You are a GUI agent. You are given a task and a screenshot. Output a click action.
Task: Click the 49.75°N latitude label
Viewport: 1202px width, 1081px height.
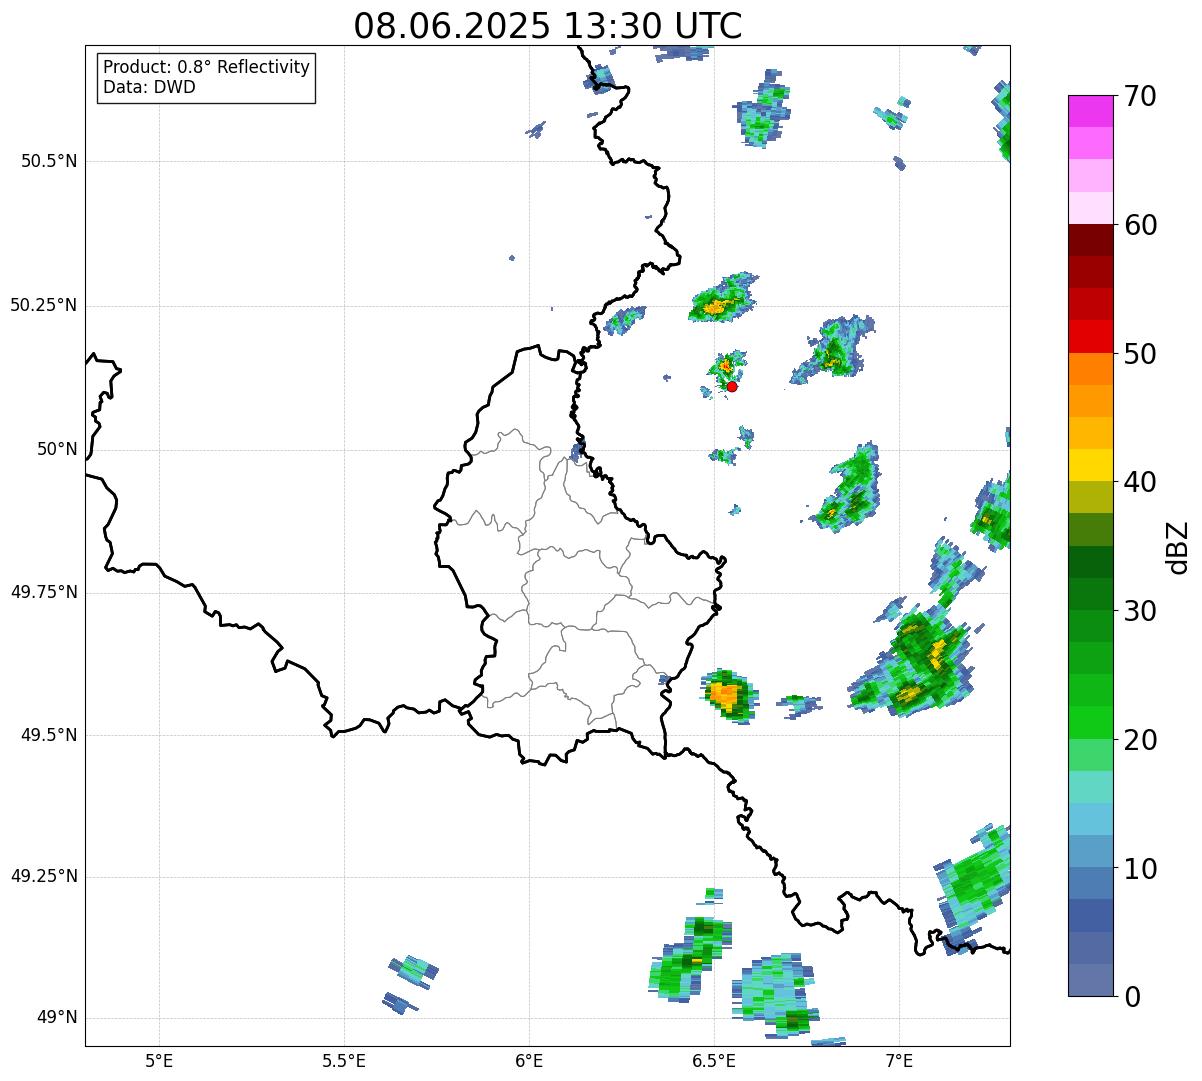(x=44, y=592)
